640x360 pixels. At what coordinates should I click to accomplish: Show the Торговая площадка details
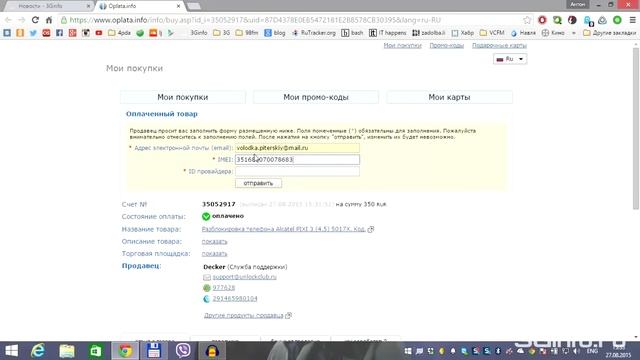click(x=214, y=254)
